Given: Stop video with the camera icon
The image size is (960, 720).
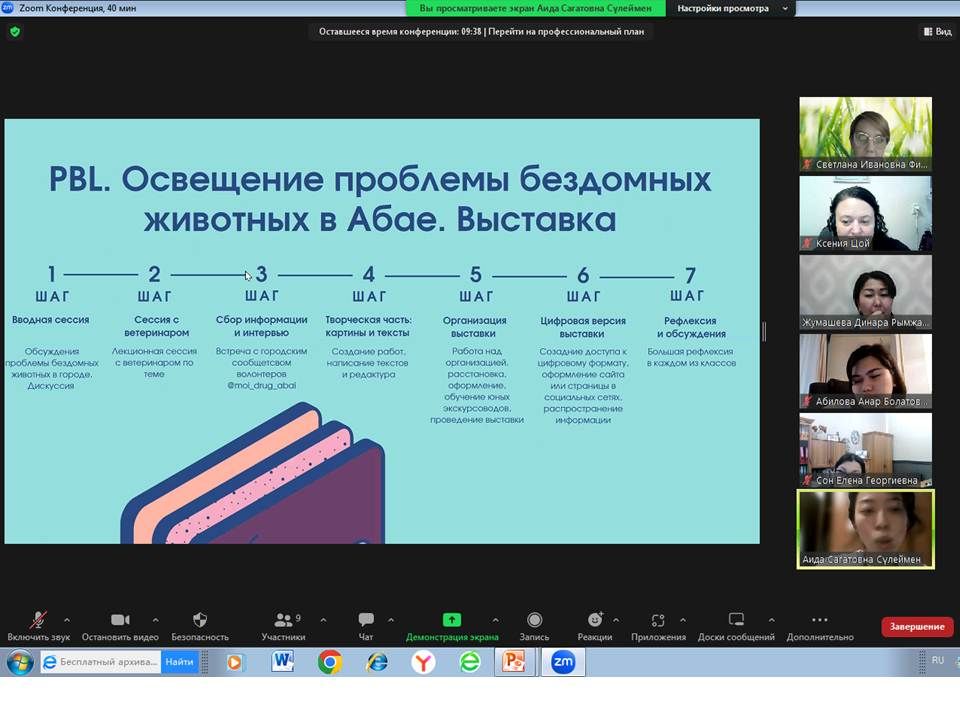Looking at the screenshot, I should pyautogui.click(x=120, y=621).
